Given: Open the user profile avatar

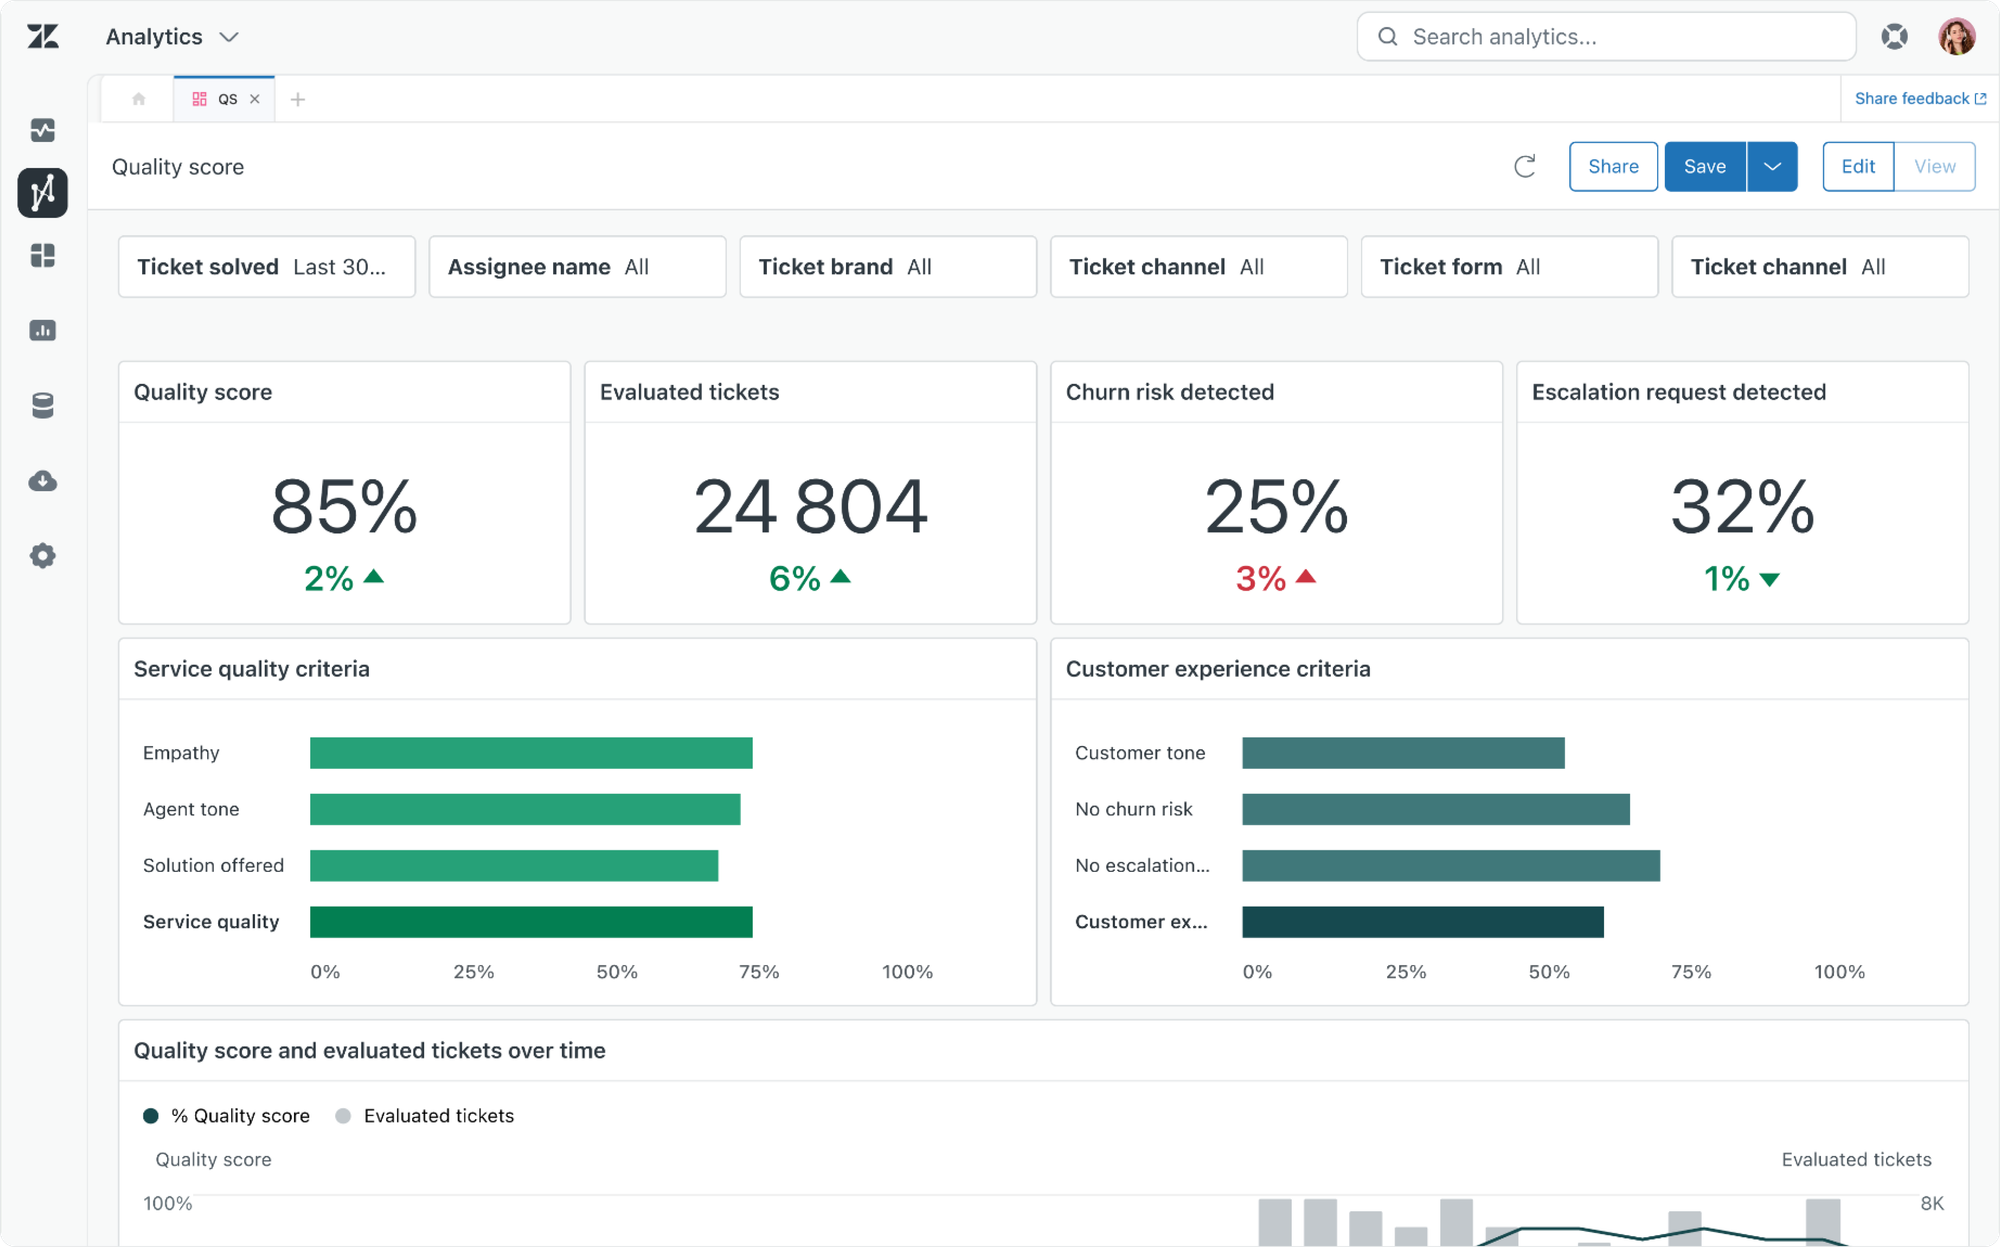Looking at the screenshot, I should coord(1956,37).
